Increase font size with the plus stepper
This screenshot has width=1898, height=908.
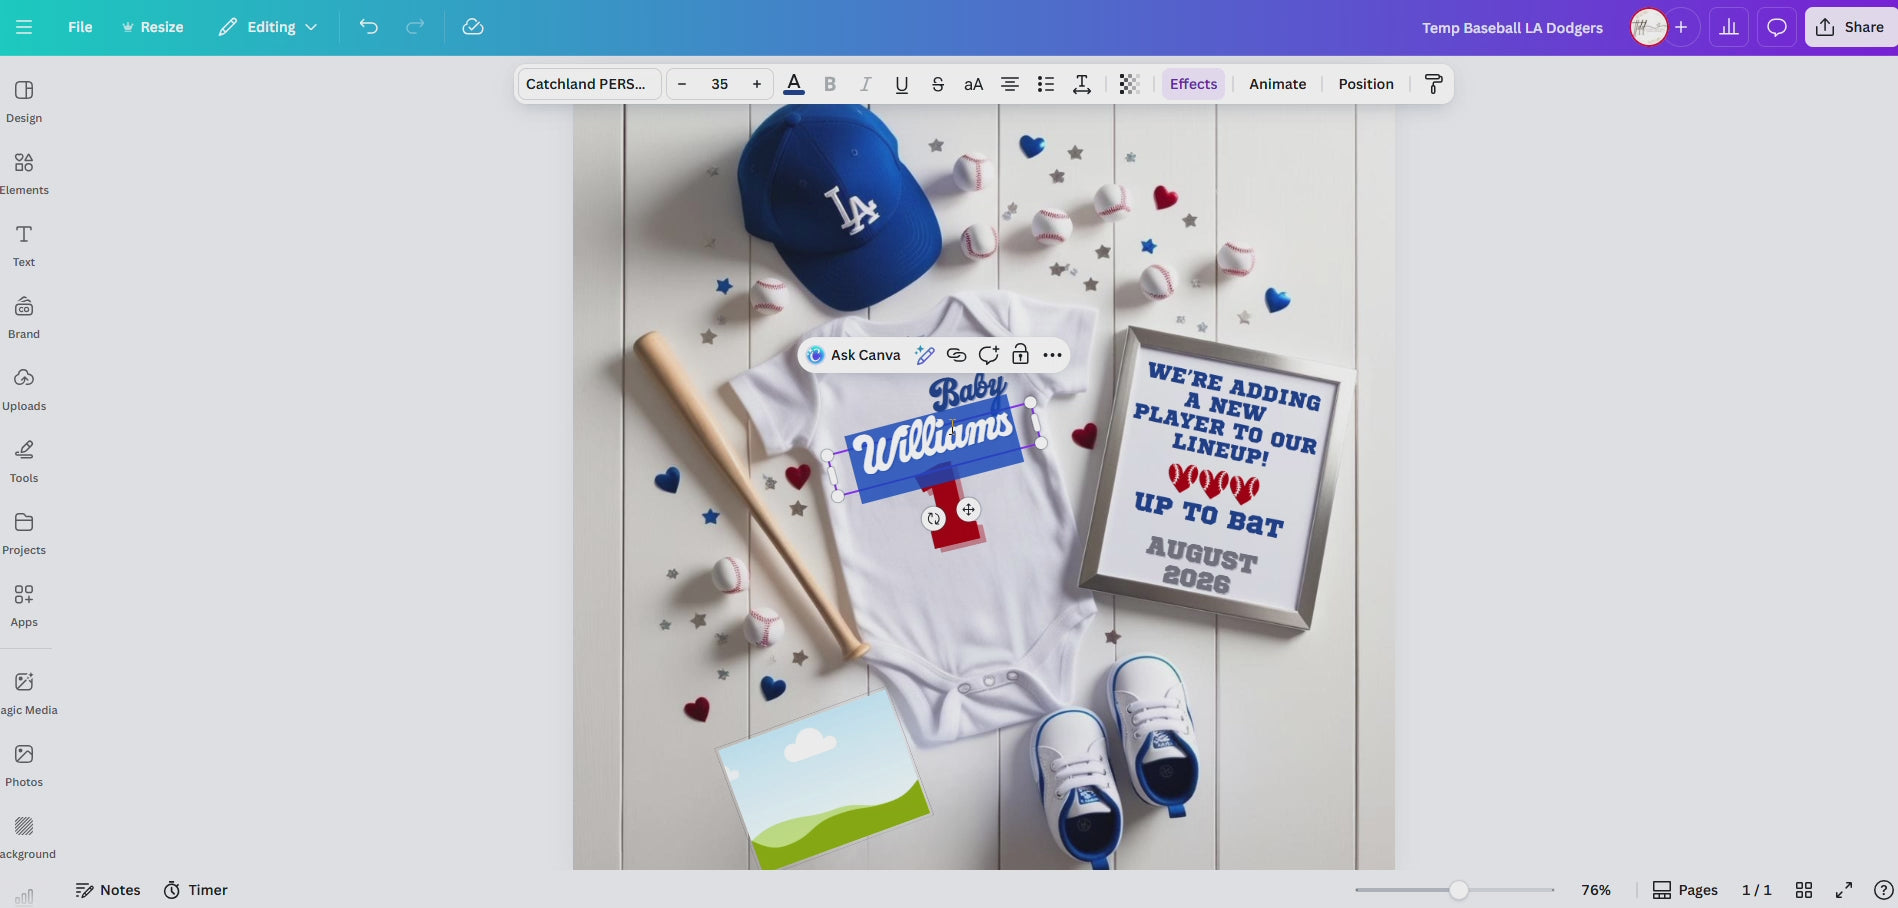click(756, 84)
